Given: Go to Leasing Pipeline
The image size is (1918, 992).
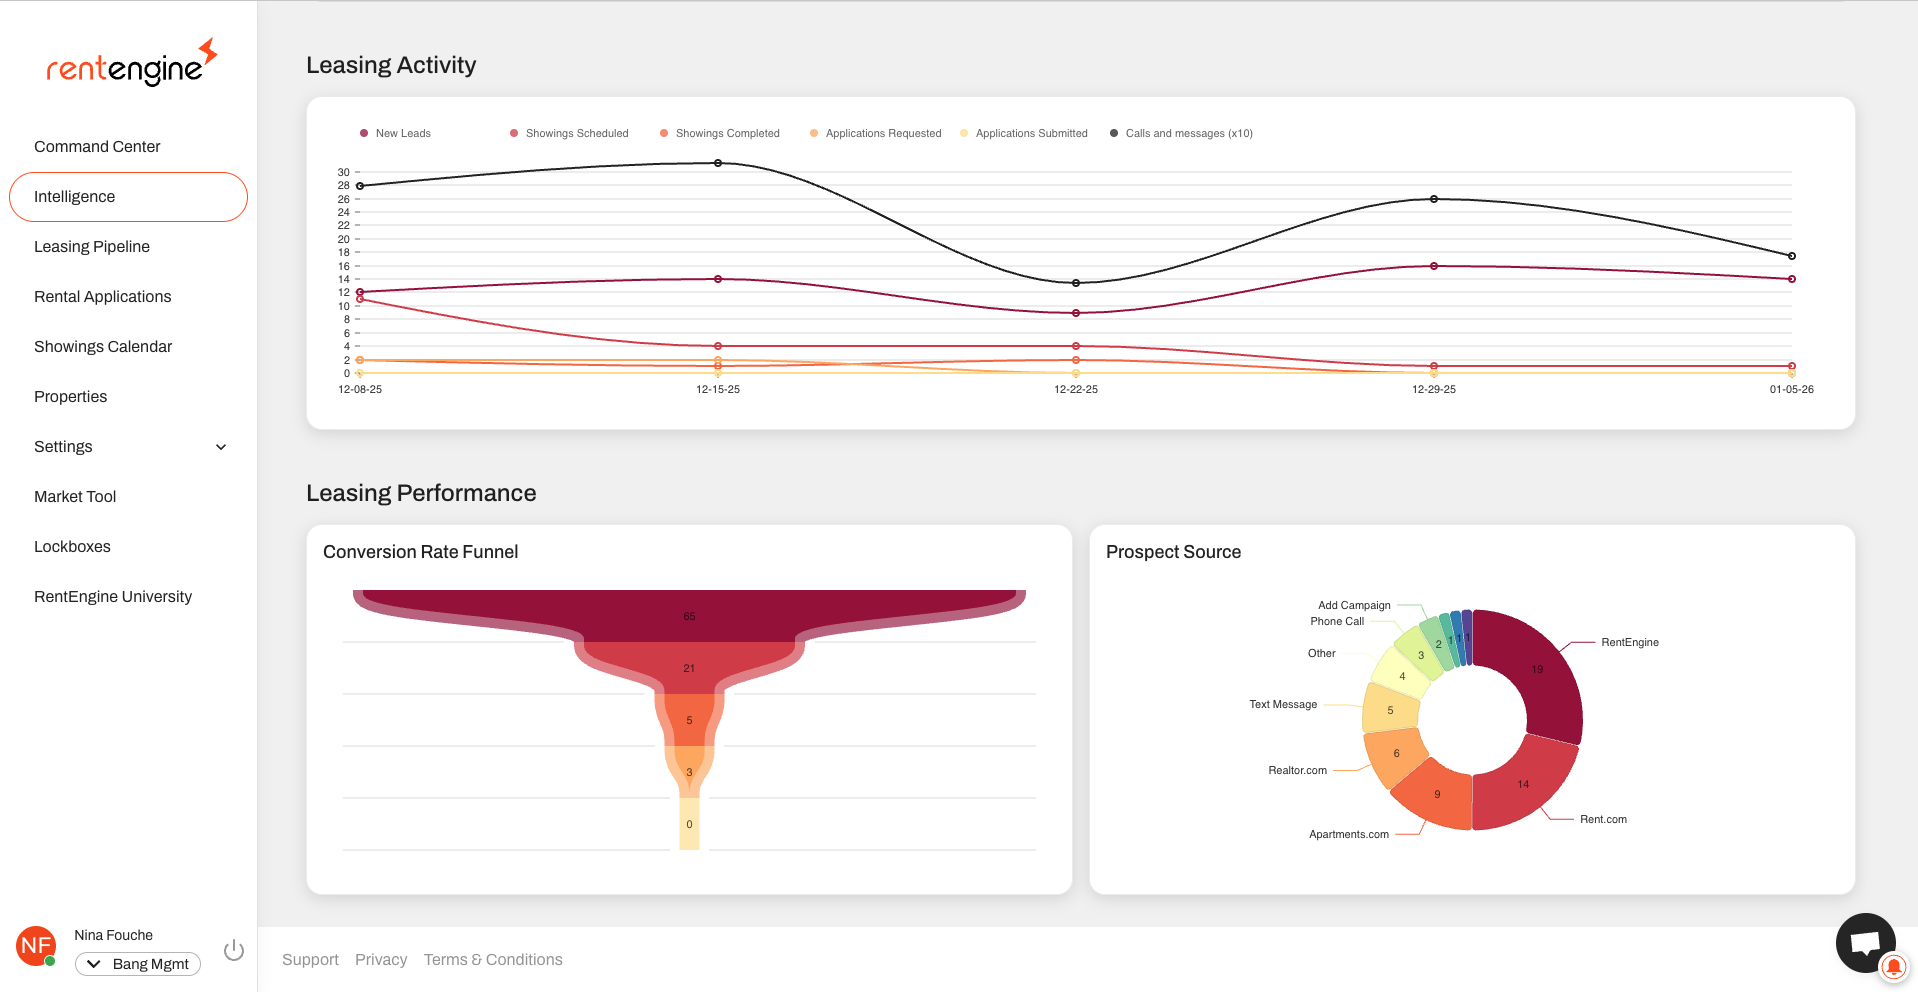Looking at the screenshot, I should [x=92, y=247].
